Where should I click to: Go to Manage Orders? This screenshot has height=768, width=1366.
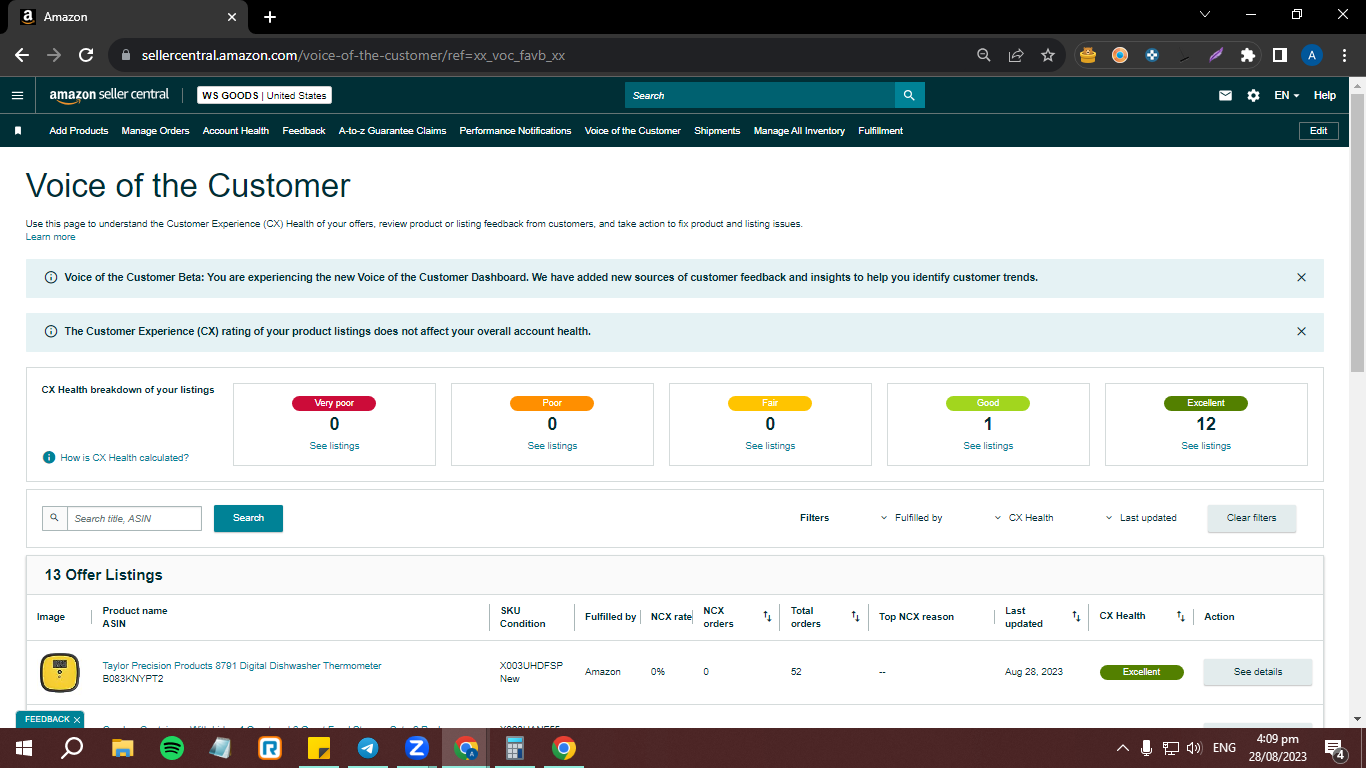155,131
